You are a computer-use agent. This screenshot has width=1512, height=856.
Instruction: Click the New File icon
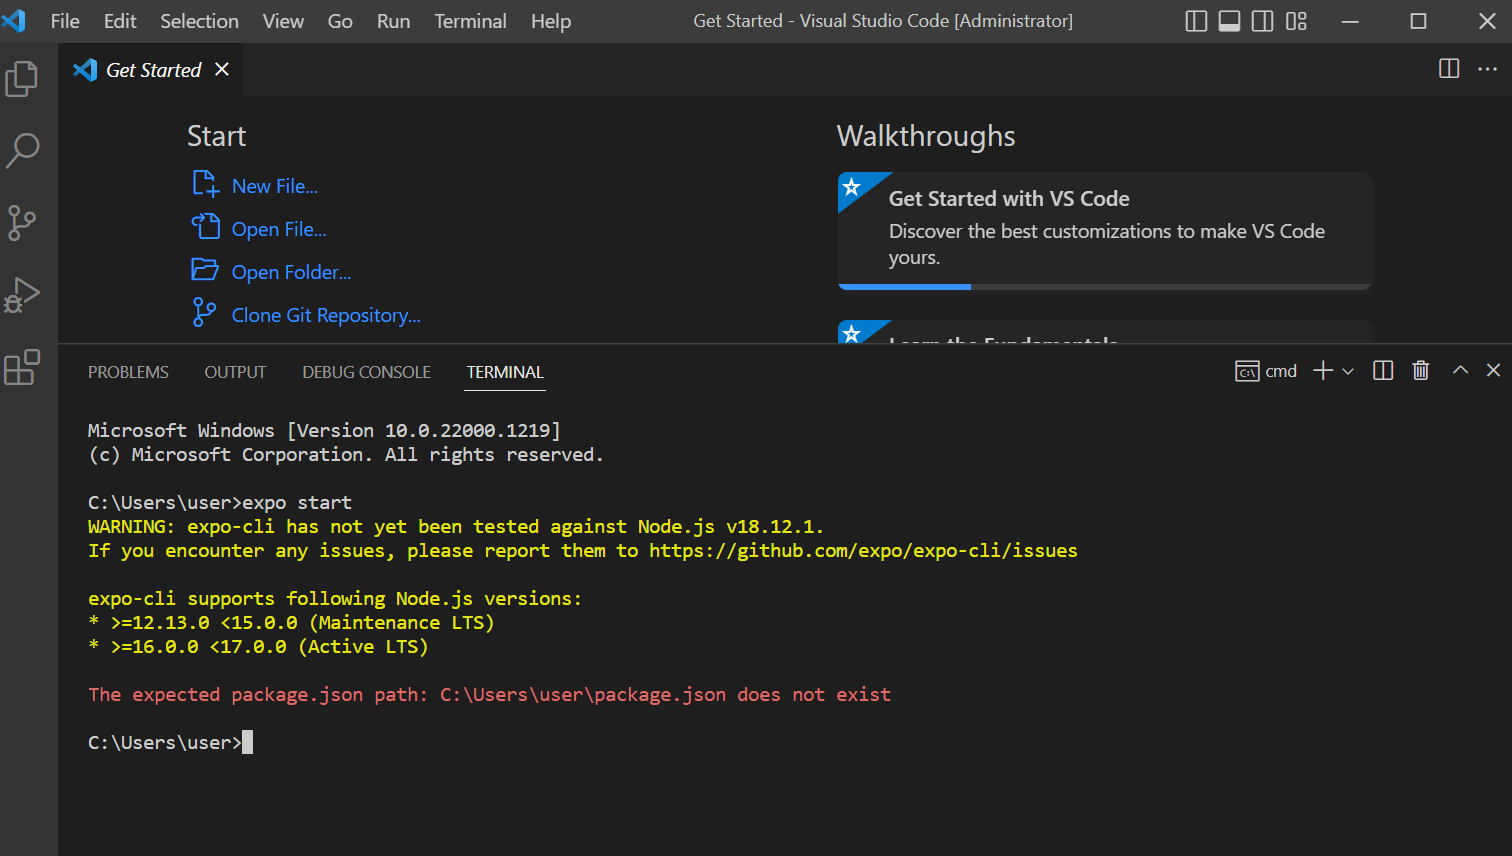coord(205,184)
